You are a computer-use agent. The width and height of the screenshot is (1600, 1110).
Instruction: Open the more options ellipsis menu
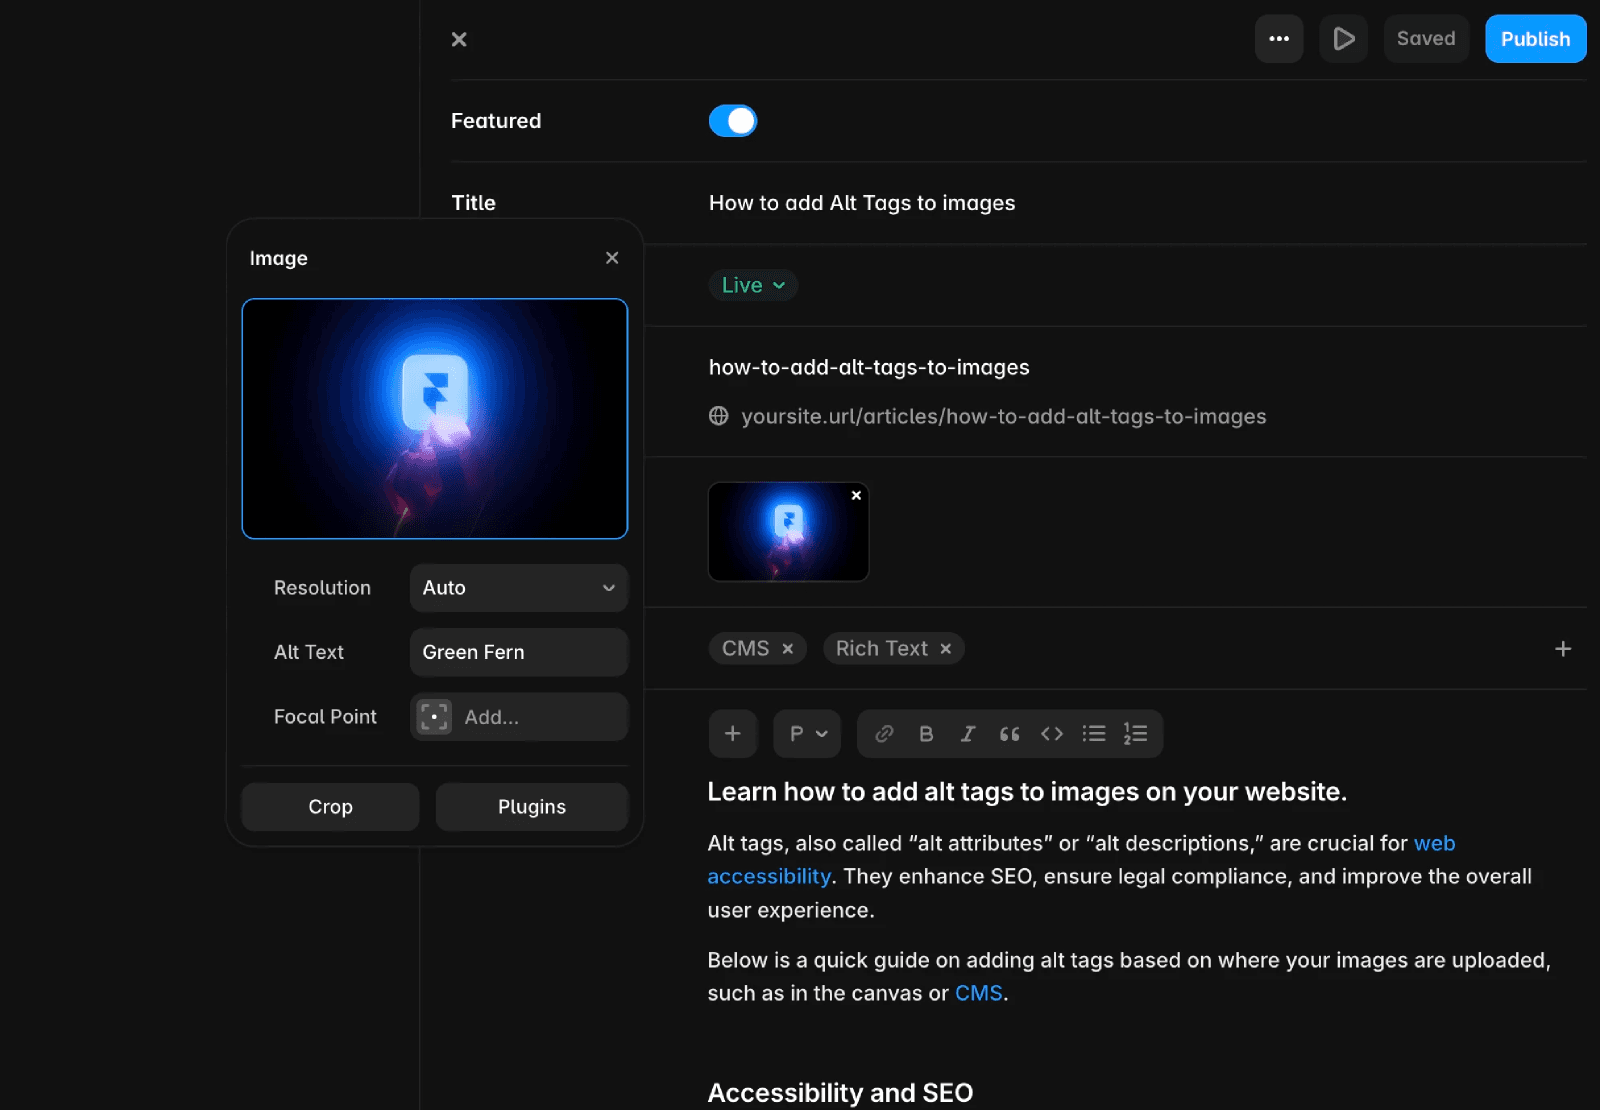click(x=1279, y=39)
